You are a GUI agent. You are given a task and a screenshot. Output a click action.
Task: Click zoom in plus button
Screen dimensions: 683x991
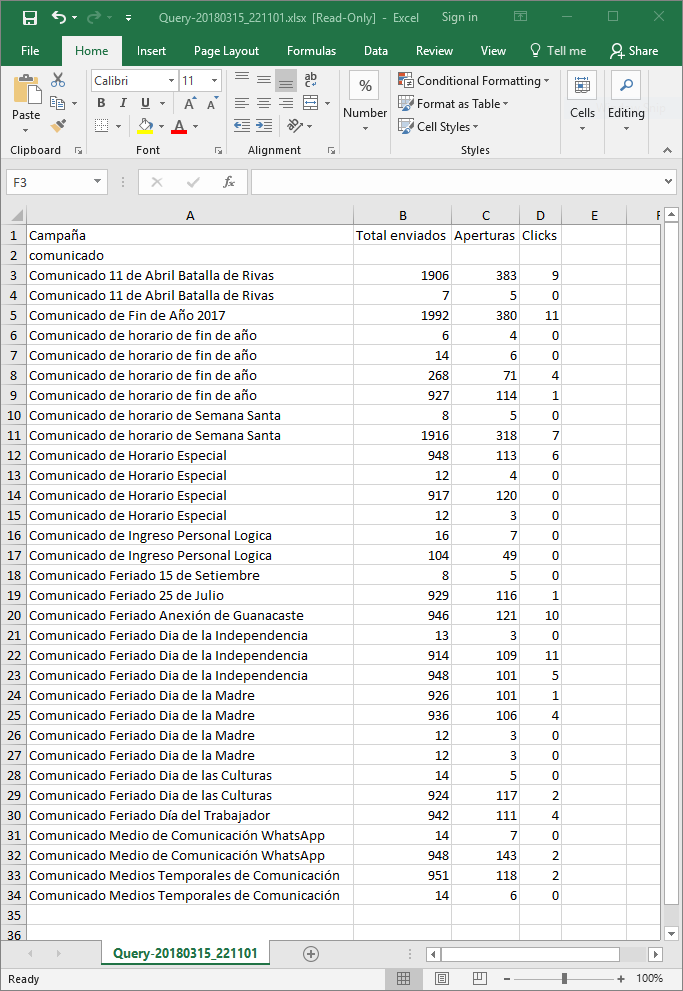click(621, 979)
